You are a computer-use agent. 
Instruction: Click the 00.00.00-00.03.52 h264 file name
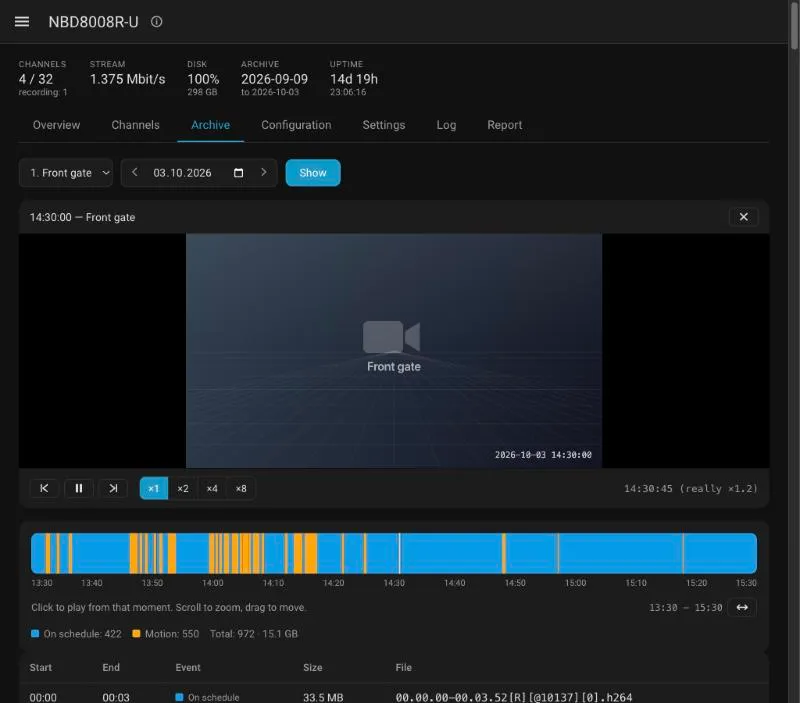click(514, 697)
